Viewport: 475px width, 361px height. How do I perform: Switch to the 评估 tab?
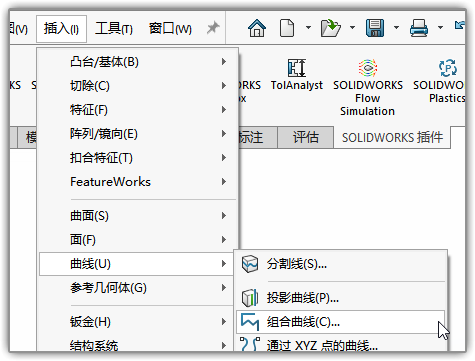click(306, 137)
